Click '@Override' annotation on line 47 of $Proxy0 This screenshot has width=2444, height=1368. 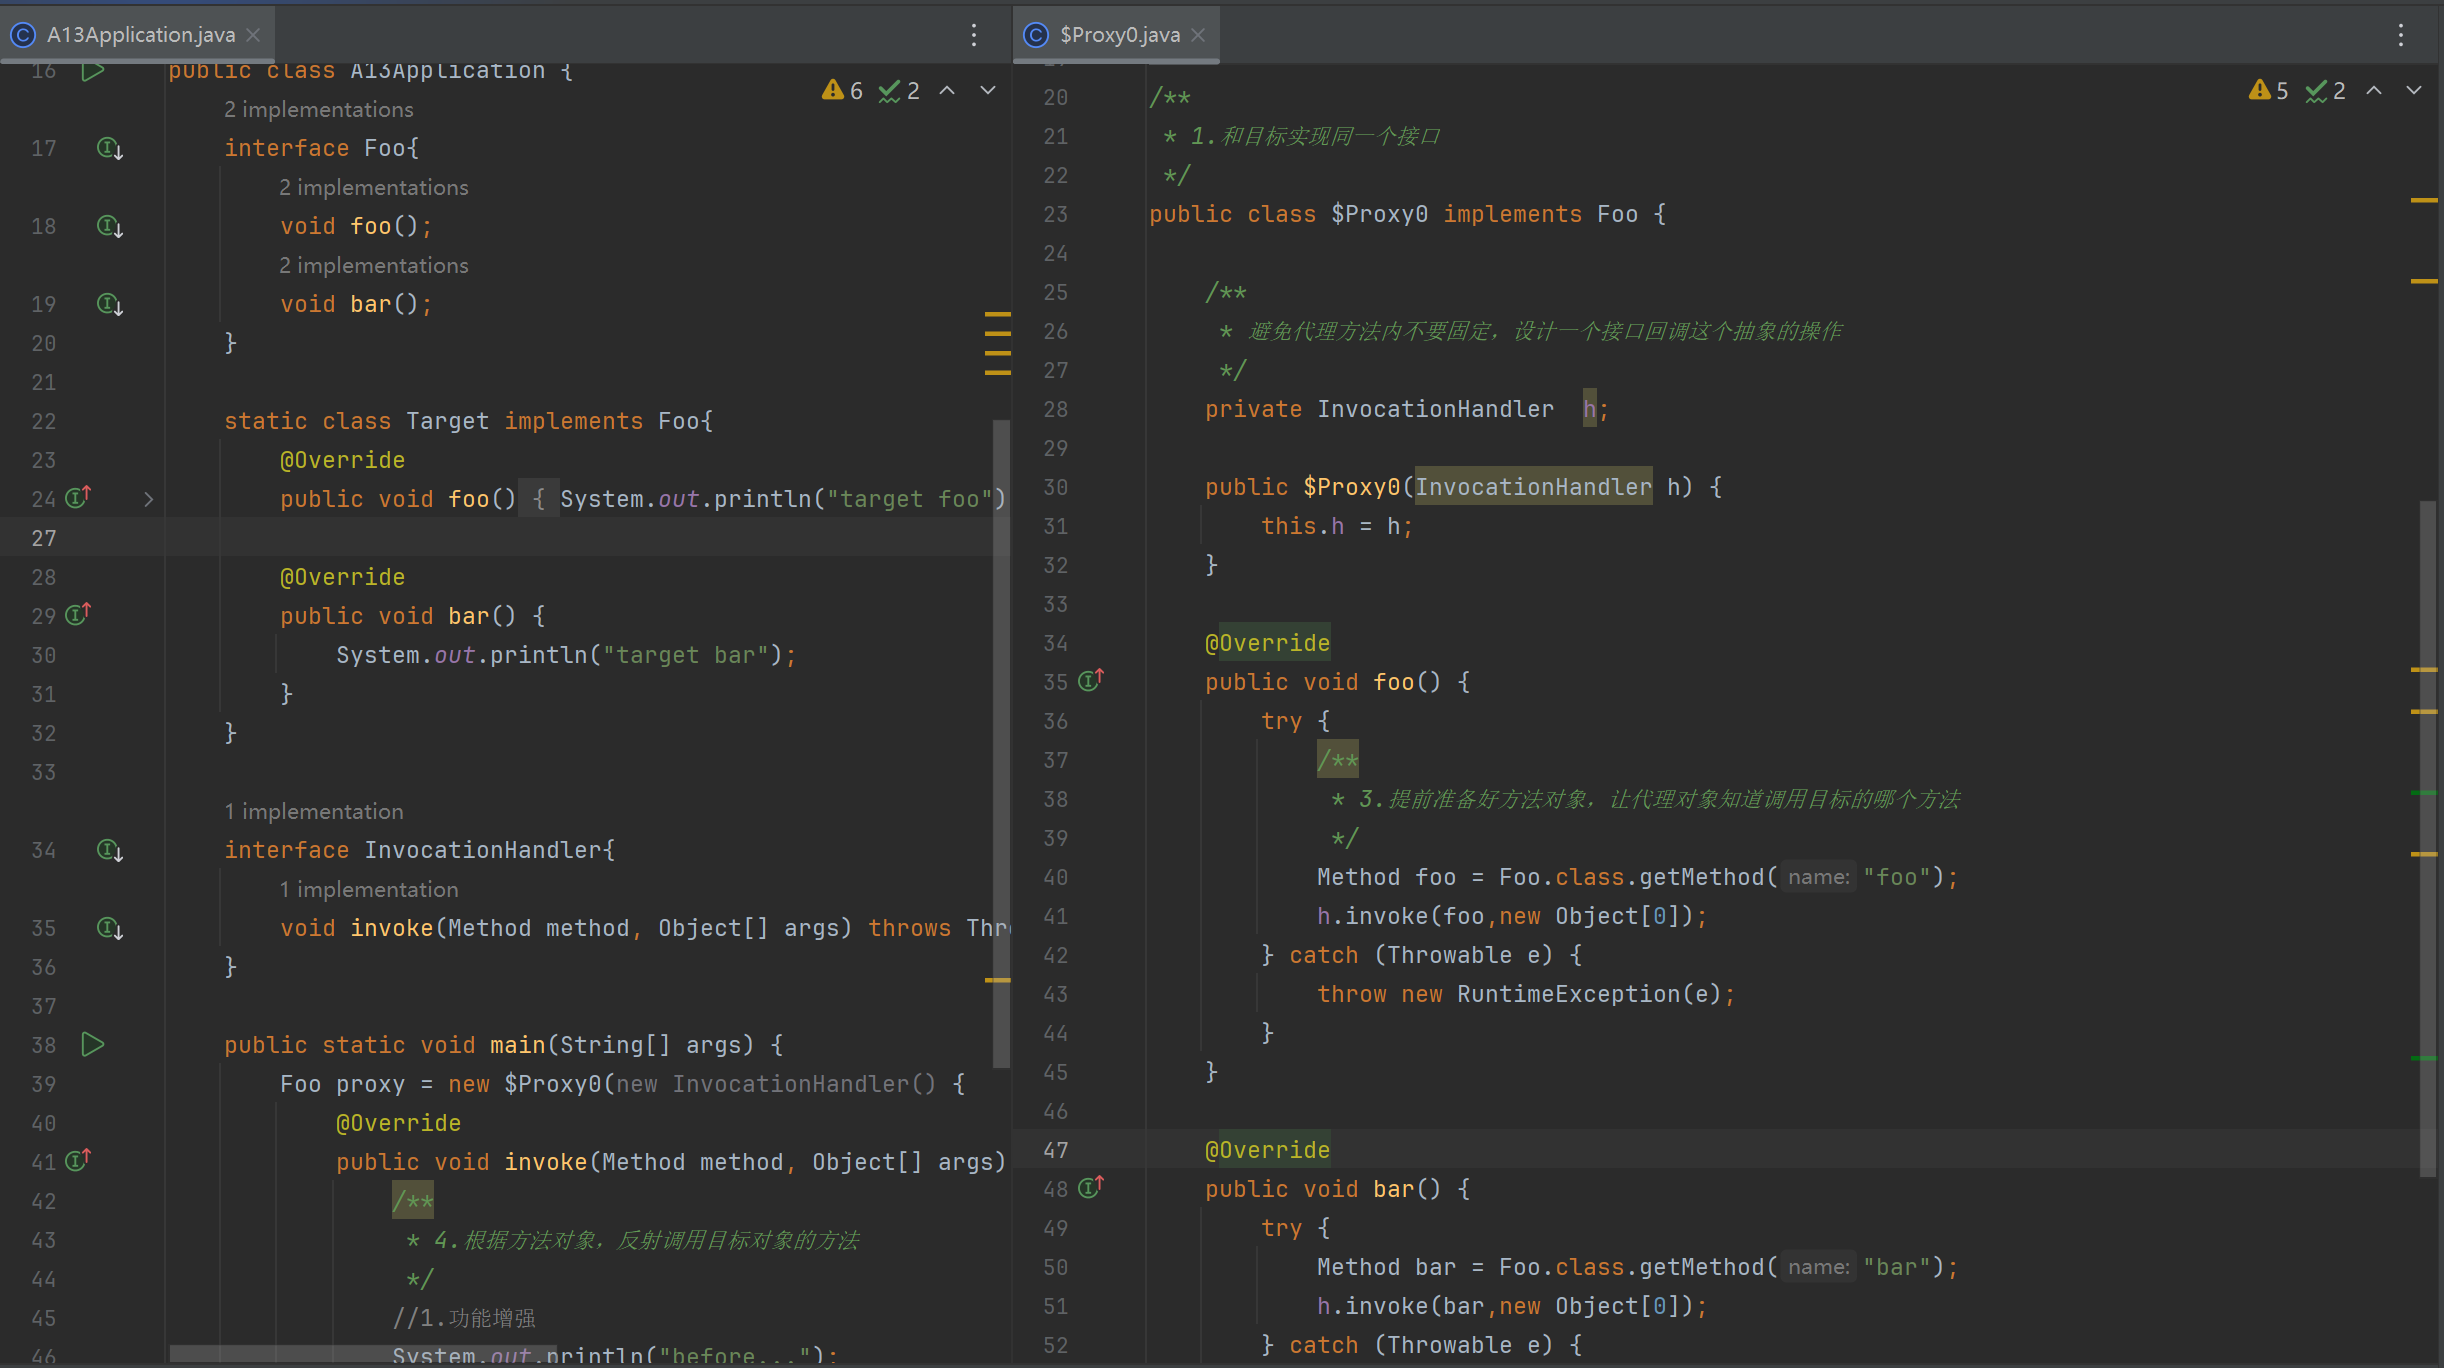(1267, 1150)
